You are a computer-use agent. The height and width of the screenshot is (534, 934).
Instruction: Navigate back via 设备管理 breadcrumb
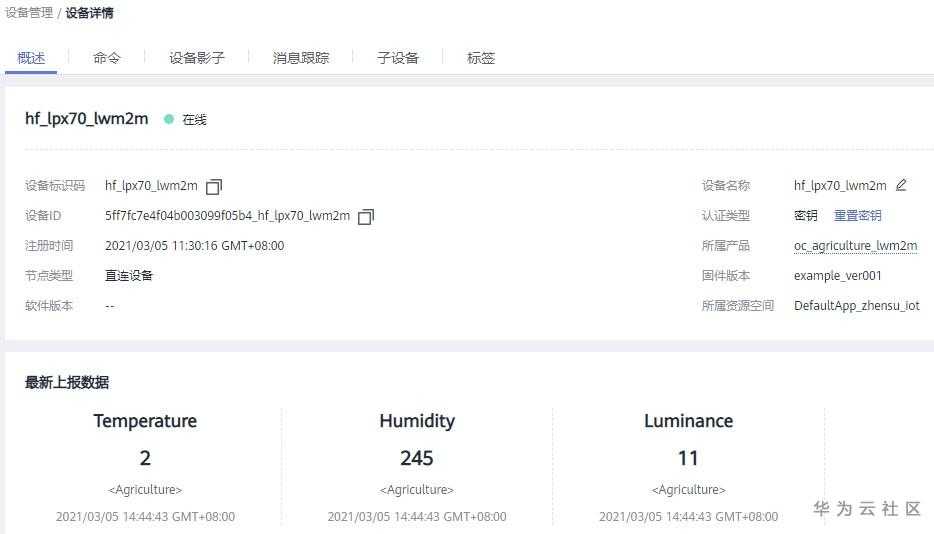click(x=29, y=13)
